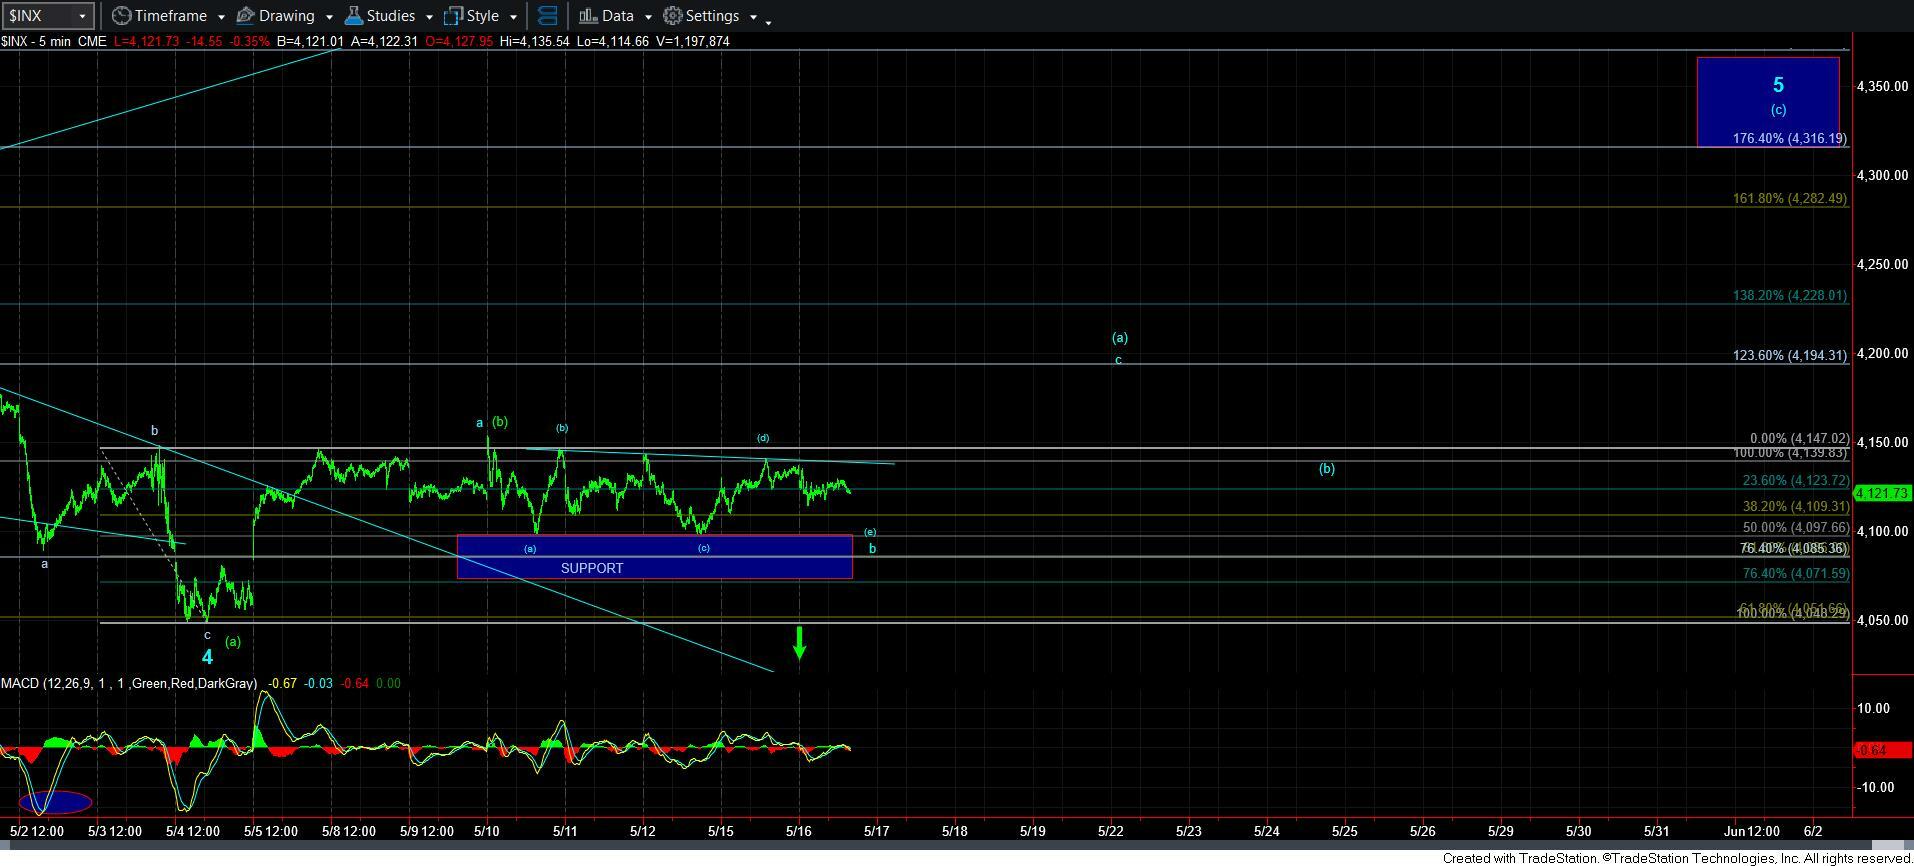Screen dimensions: 1914x866
Task: Open the Studies menu
Action: 390,16
